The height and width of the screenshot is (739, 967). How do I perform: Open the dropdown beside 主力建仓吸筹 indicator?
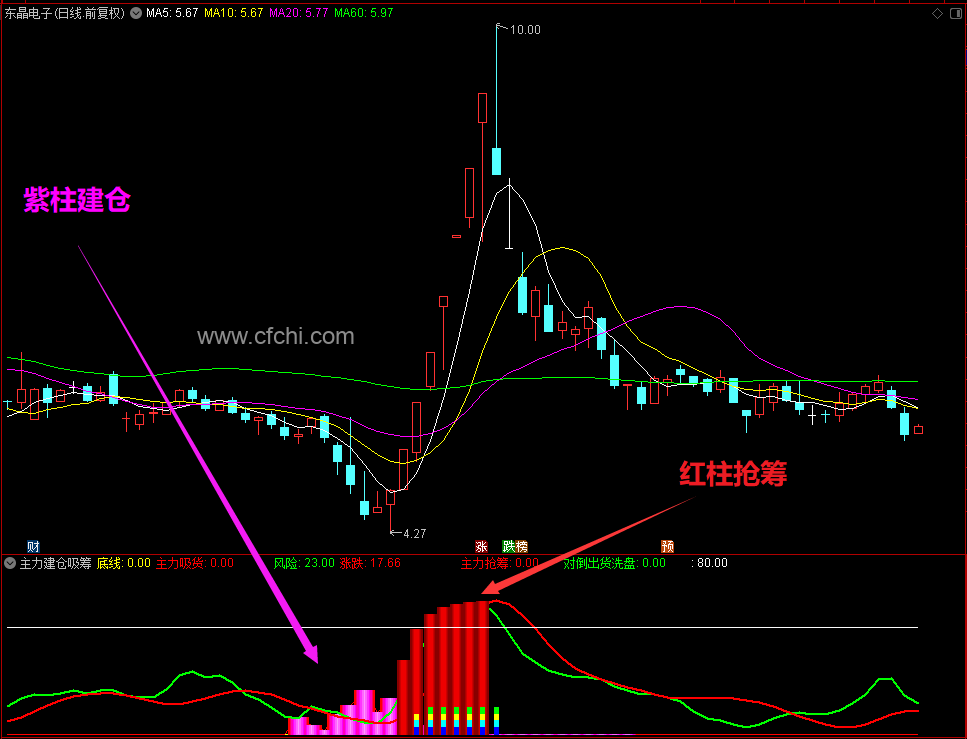(10, 563)
